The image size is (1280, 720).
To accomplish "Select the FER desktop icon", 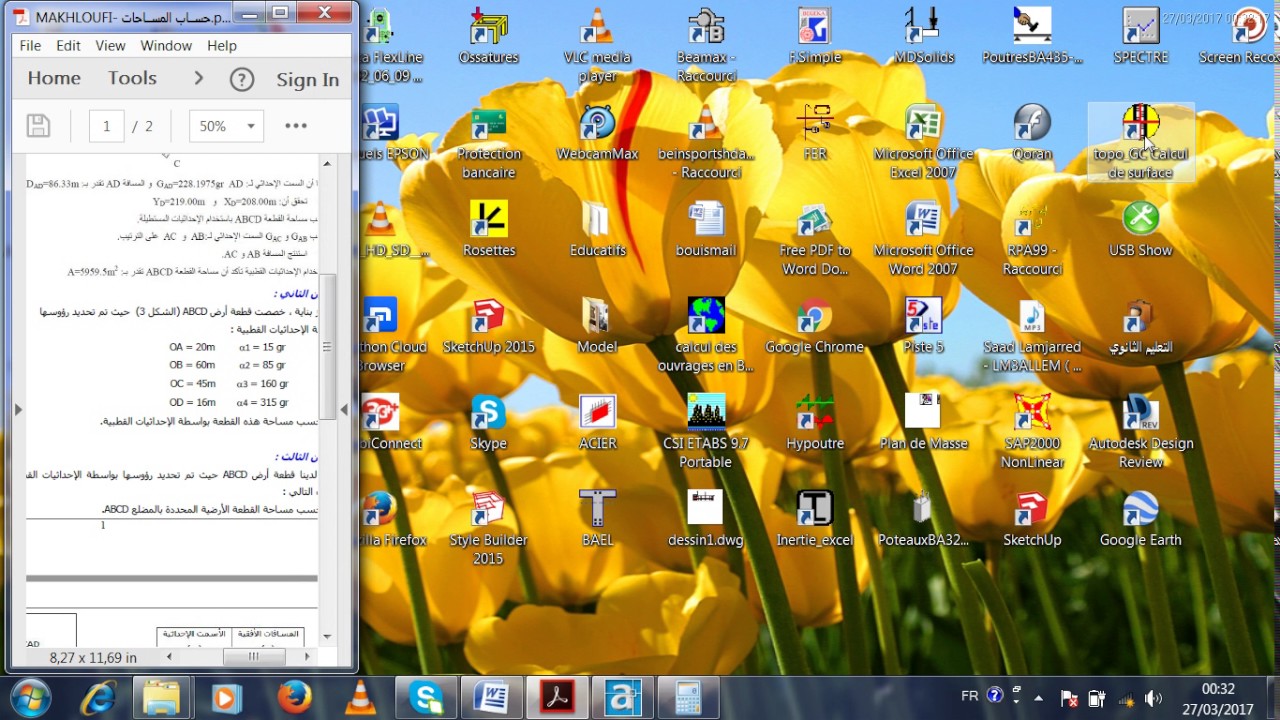I will click(815, 134).
